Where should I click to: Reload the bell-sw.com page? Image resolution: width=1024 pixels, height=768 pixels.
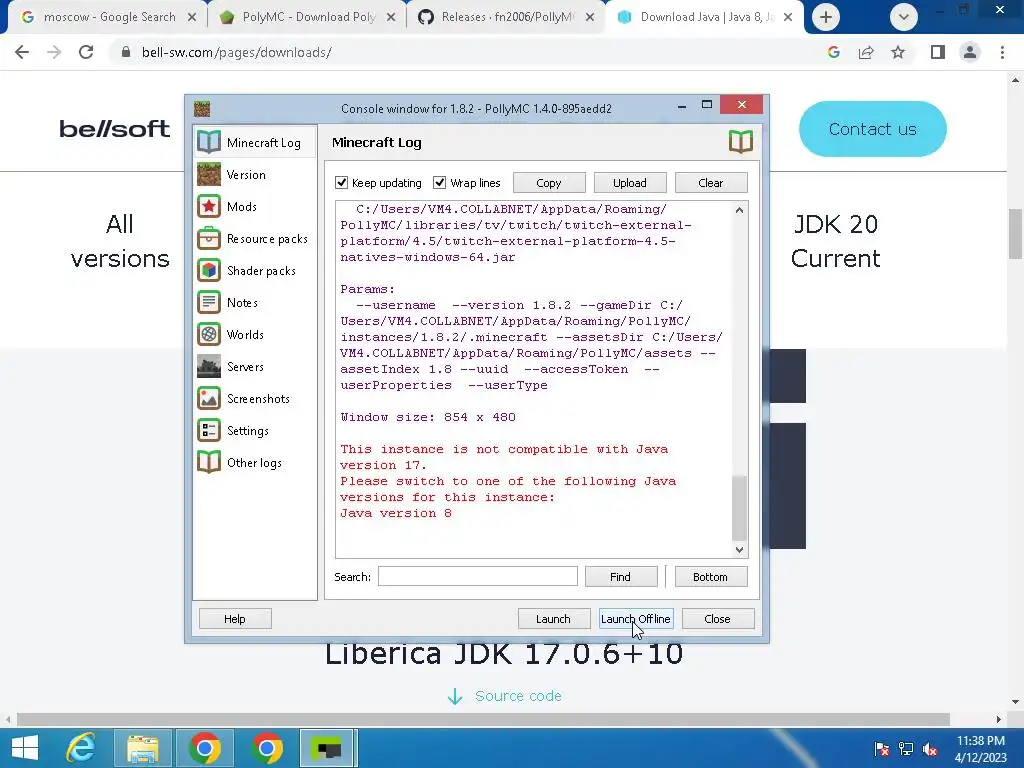pos(86,52)
